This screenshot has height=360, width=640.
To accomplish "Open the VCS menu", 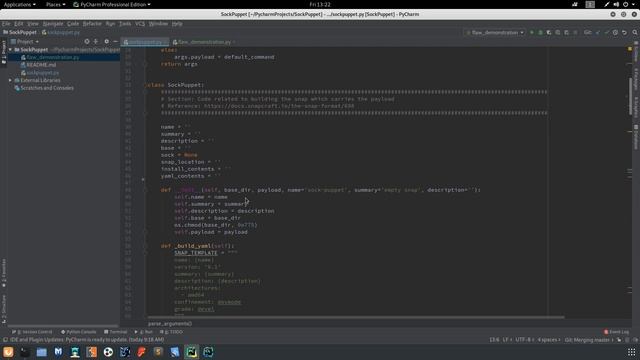I will 140,24.
